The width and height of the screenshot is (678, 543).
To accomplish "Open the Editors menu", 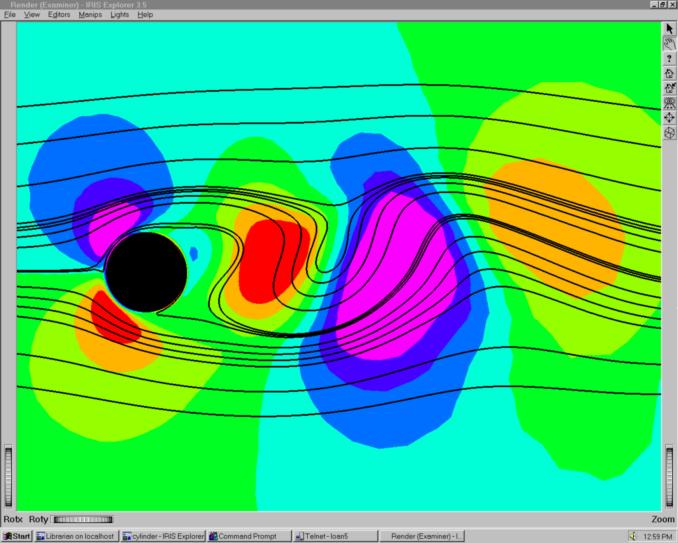I will pos(58,15).
